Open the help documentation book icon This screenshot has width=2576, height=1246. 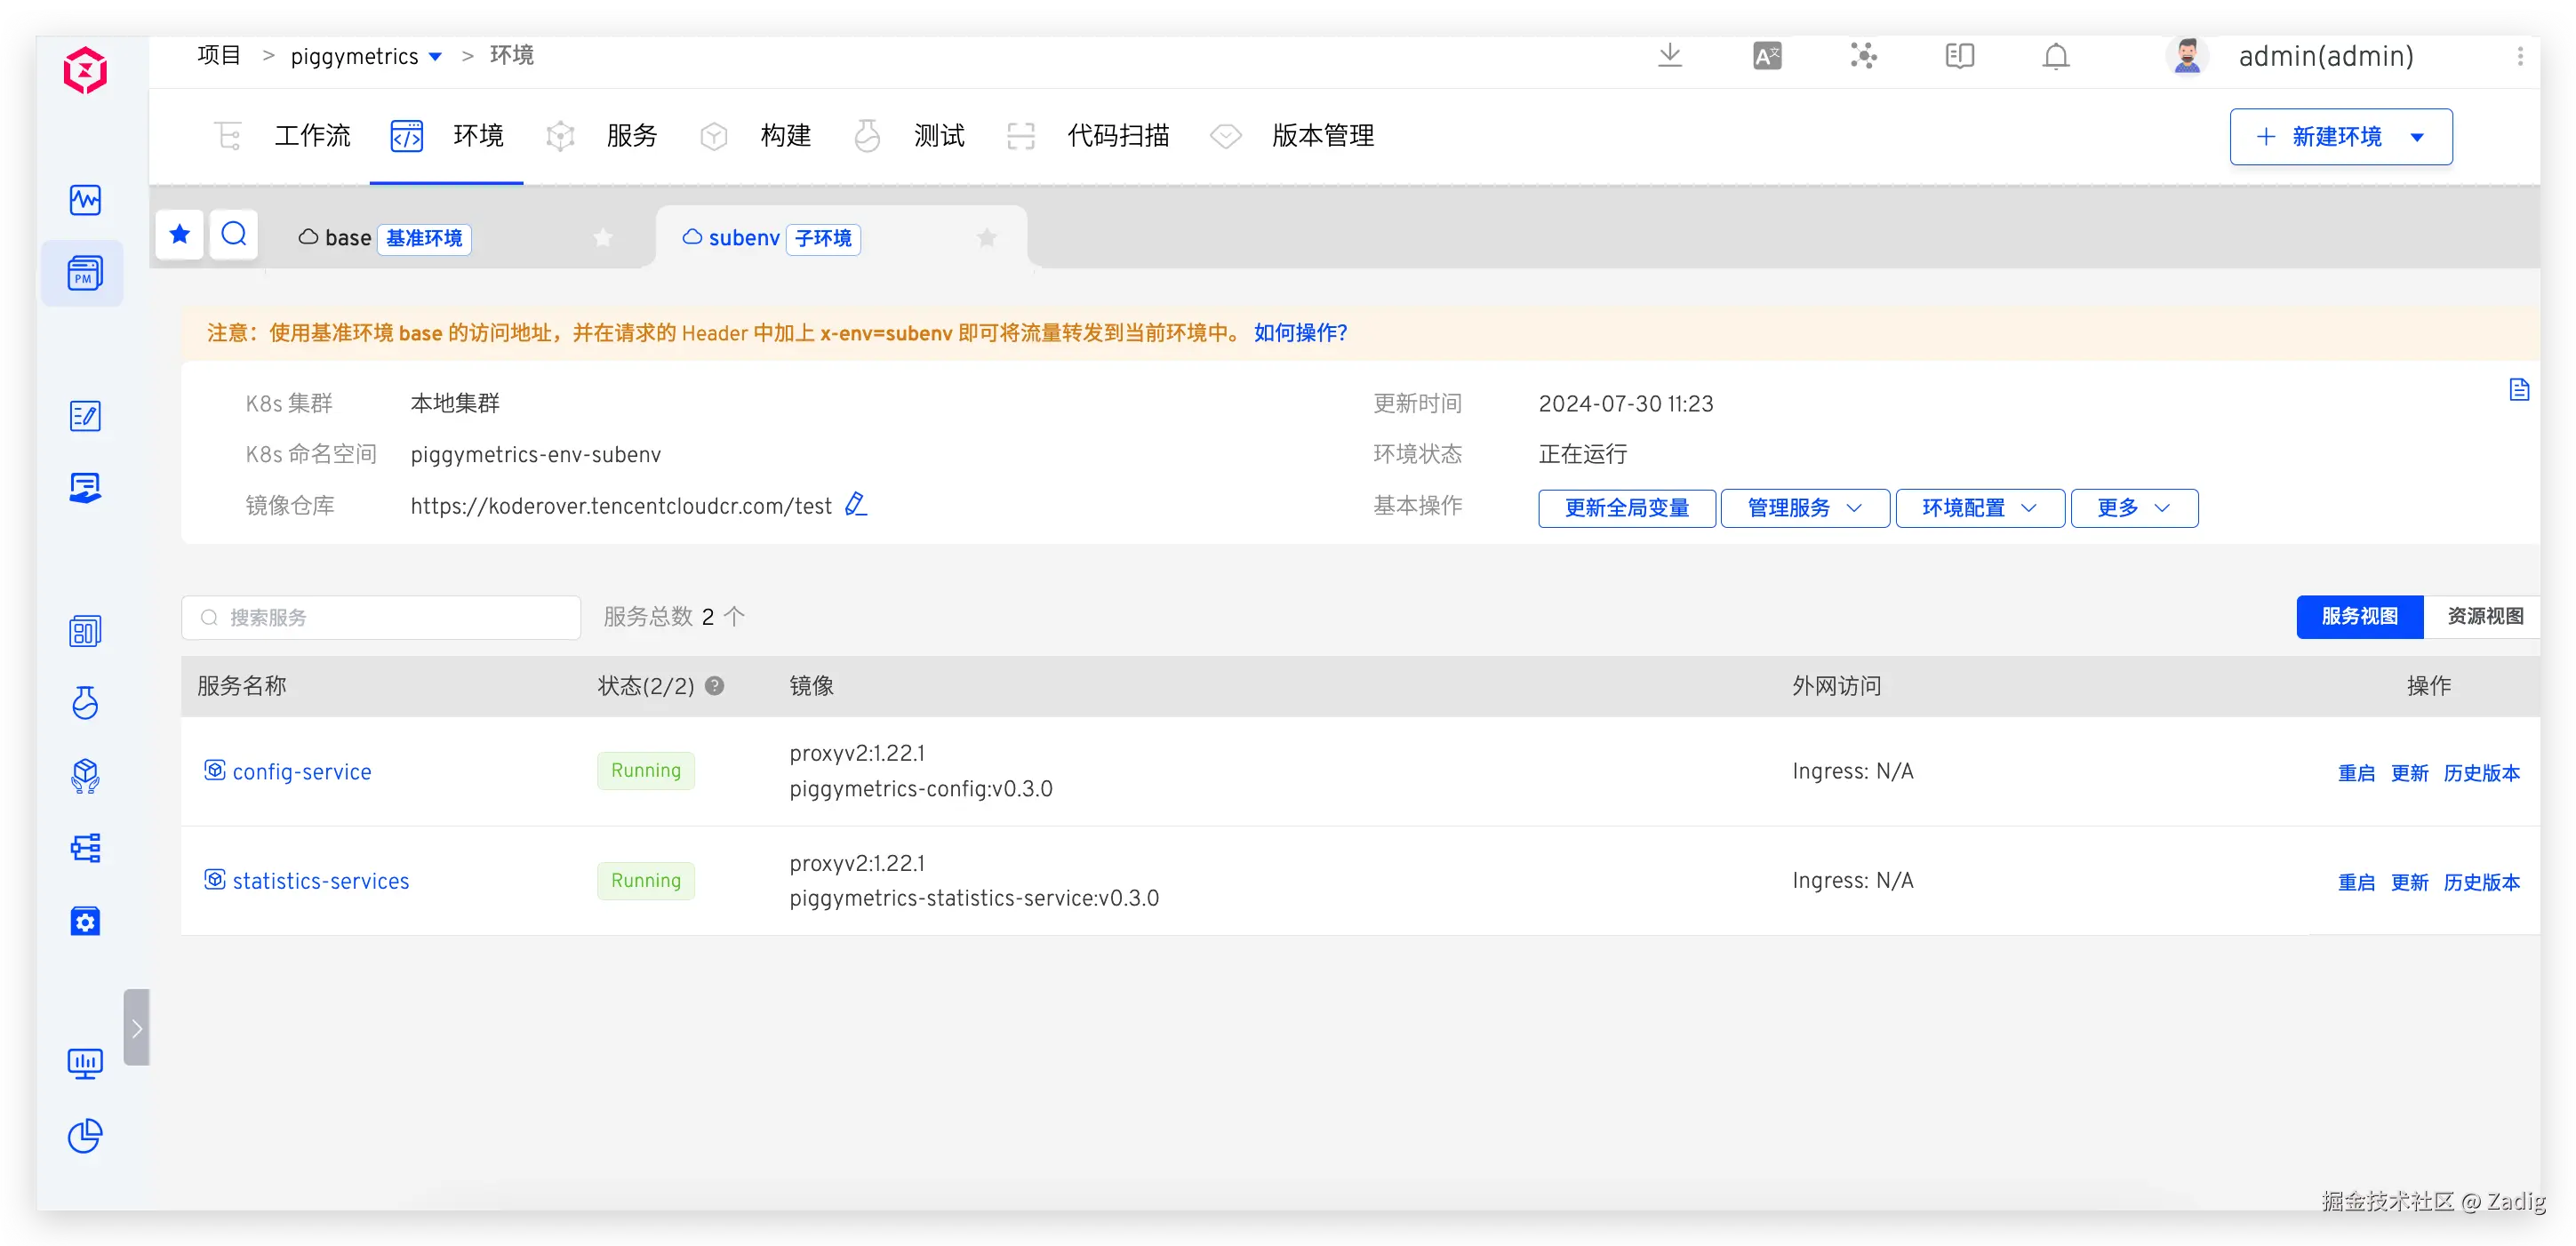click(1959, 56)
